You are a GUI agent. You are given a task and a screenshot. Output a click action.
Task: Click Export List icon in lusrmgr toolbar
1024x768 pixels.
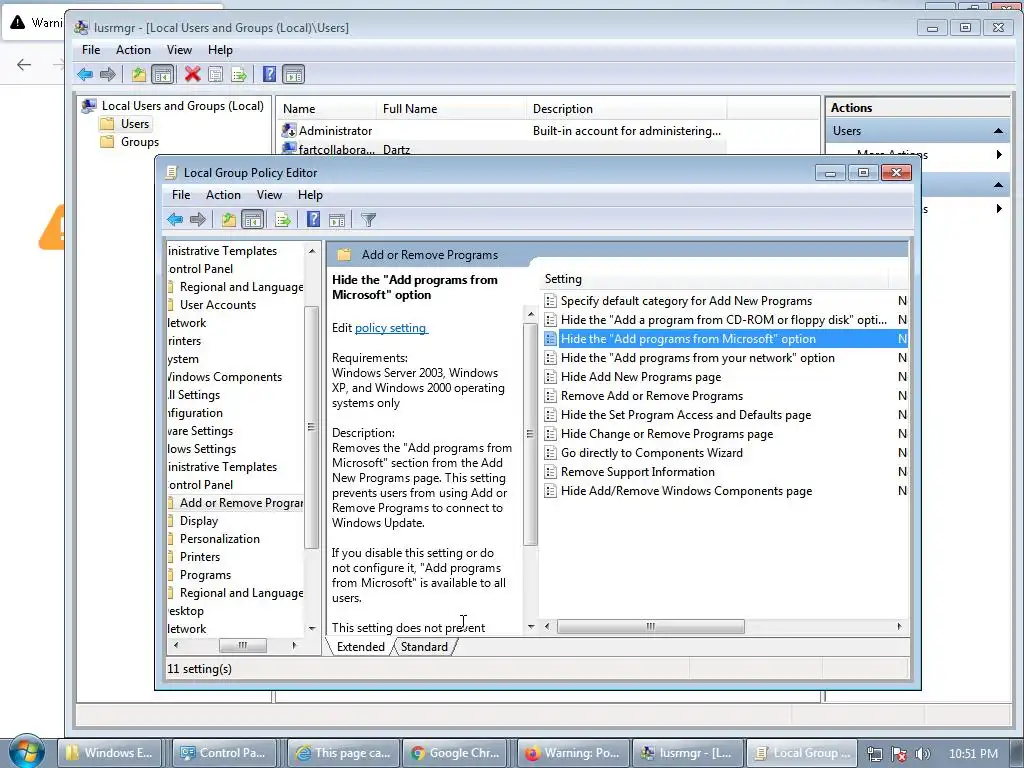[x=239, y=74]
